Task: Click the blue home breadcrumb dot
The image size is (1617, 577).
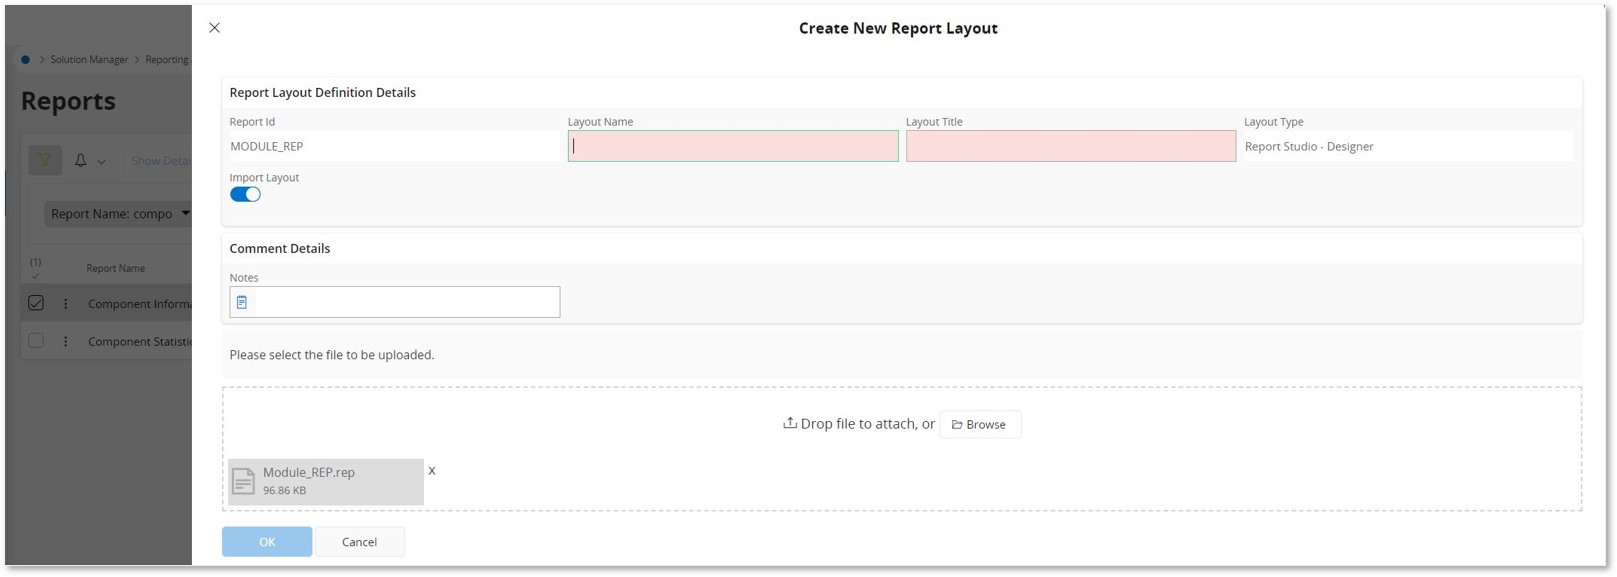Action: pyautogui.click(x=26, y=60)
